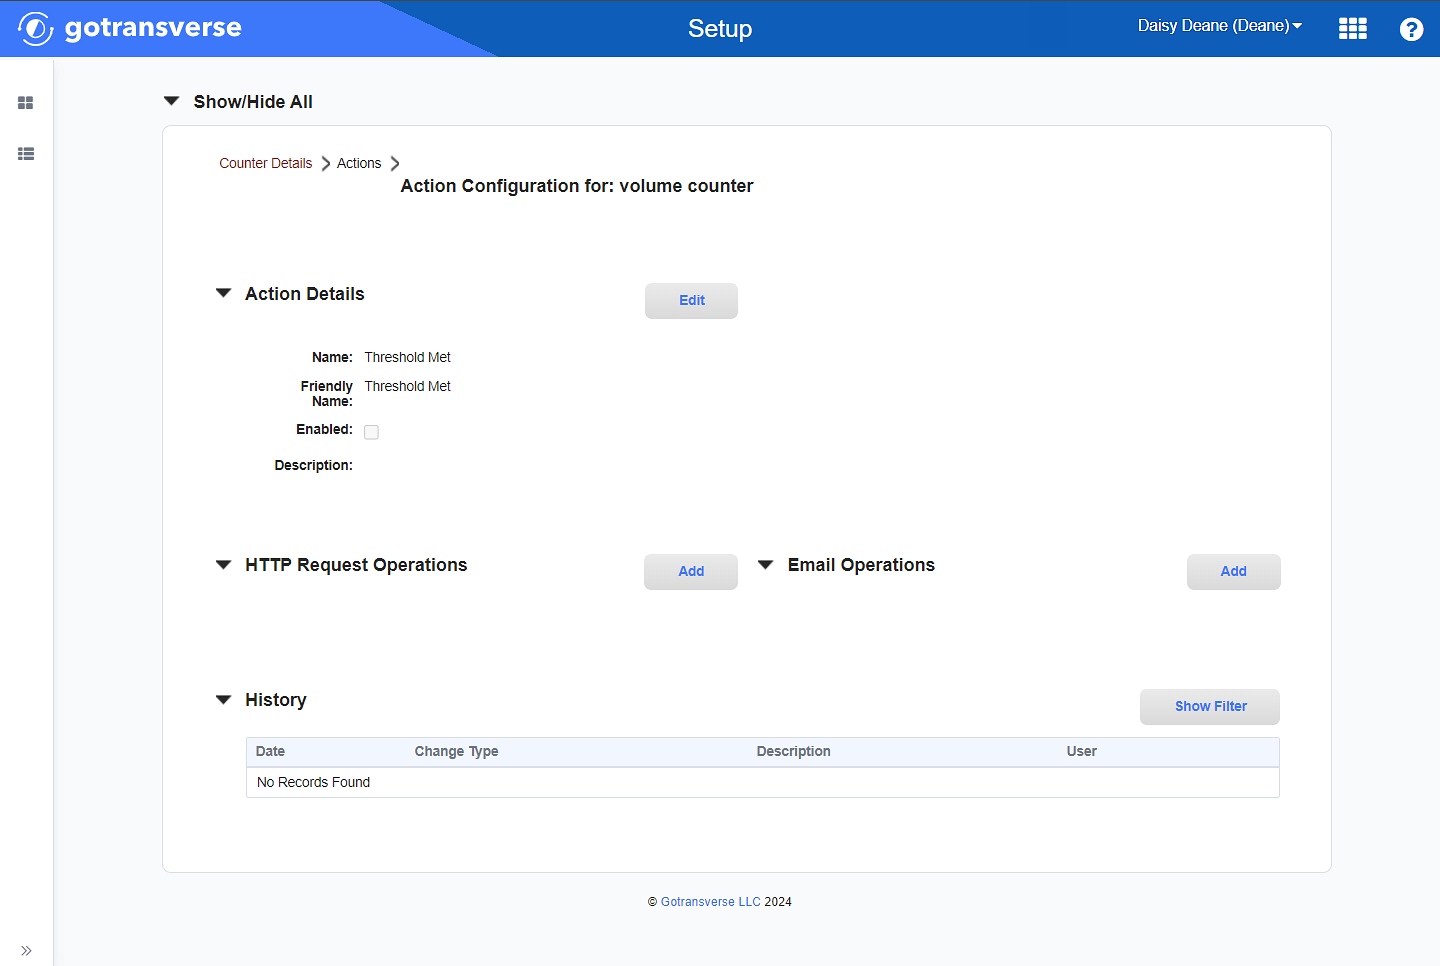This screenshot has height=966, width=1440.
Task: Click the User column header
Action: [1081, 751]
